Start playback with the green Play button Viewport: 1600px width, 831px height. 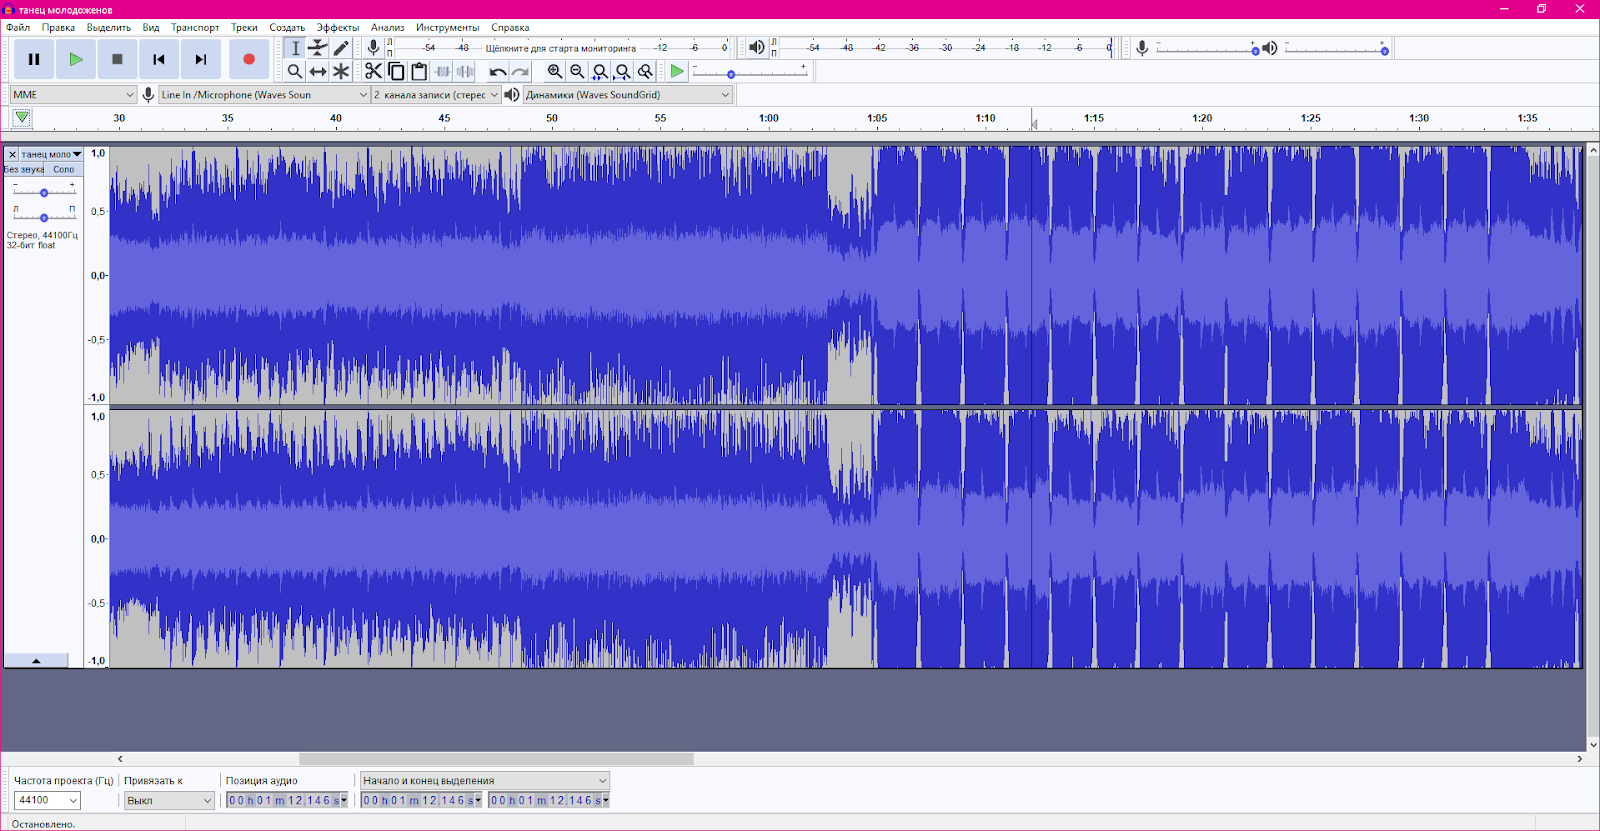75,59
